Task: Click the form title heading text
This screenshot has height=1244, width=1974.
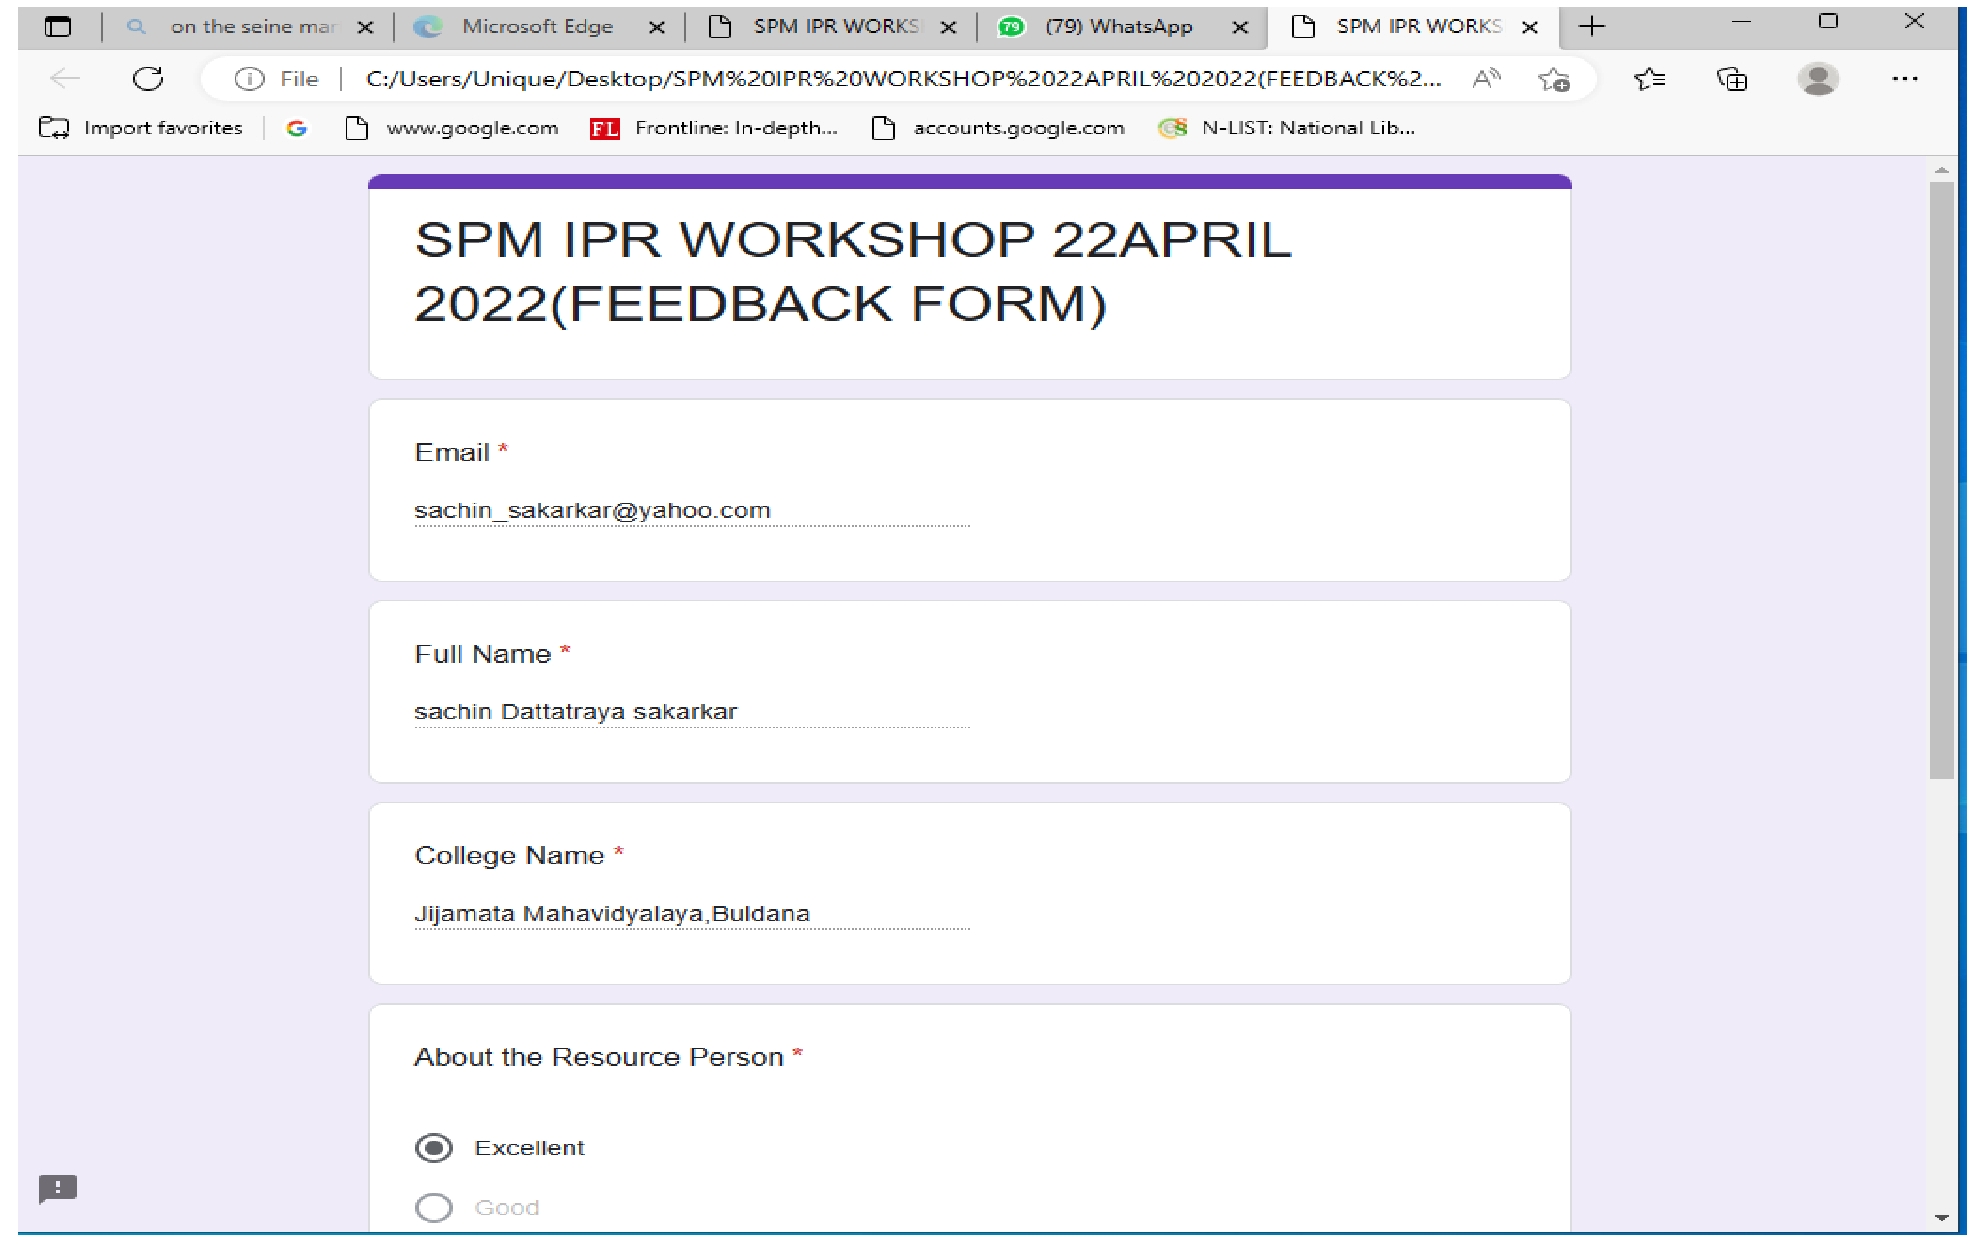Action: click(853, 271)
